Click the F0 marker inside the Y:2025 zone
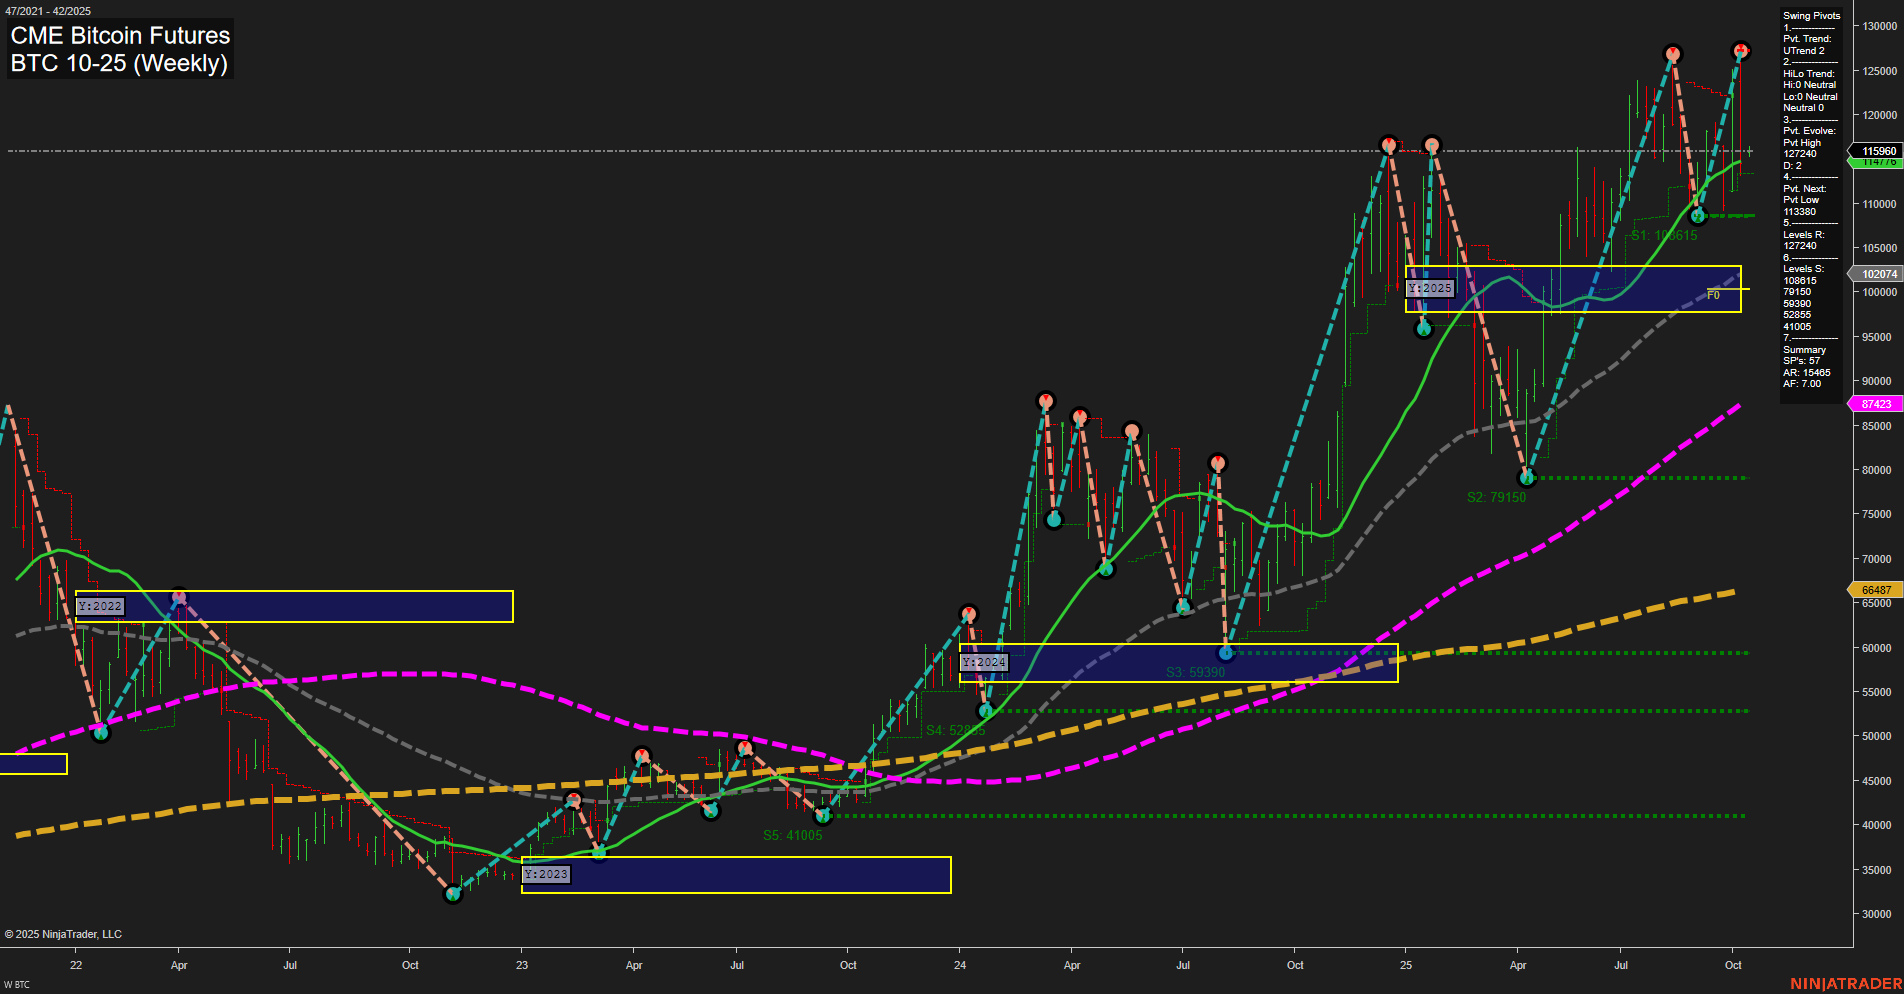1904x994 pixels. [1712, 293]
